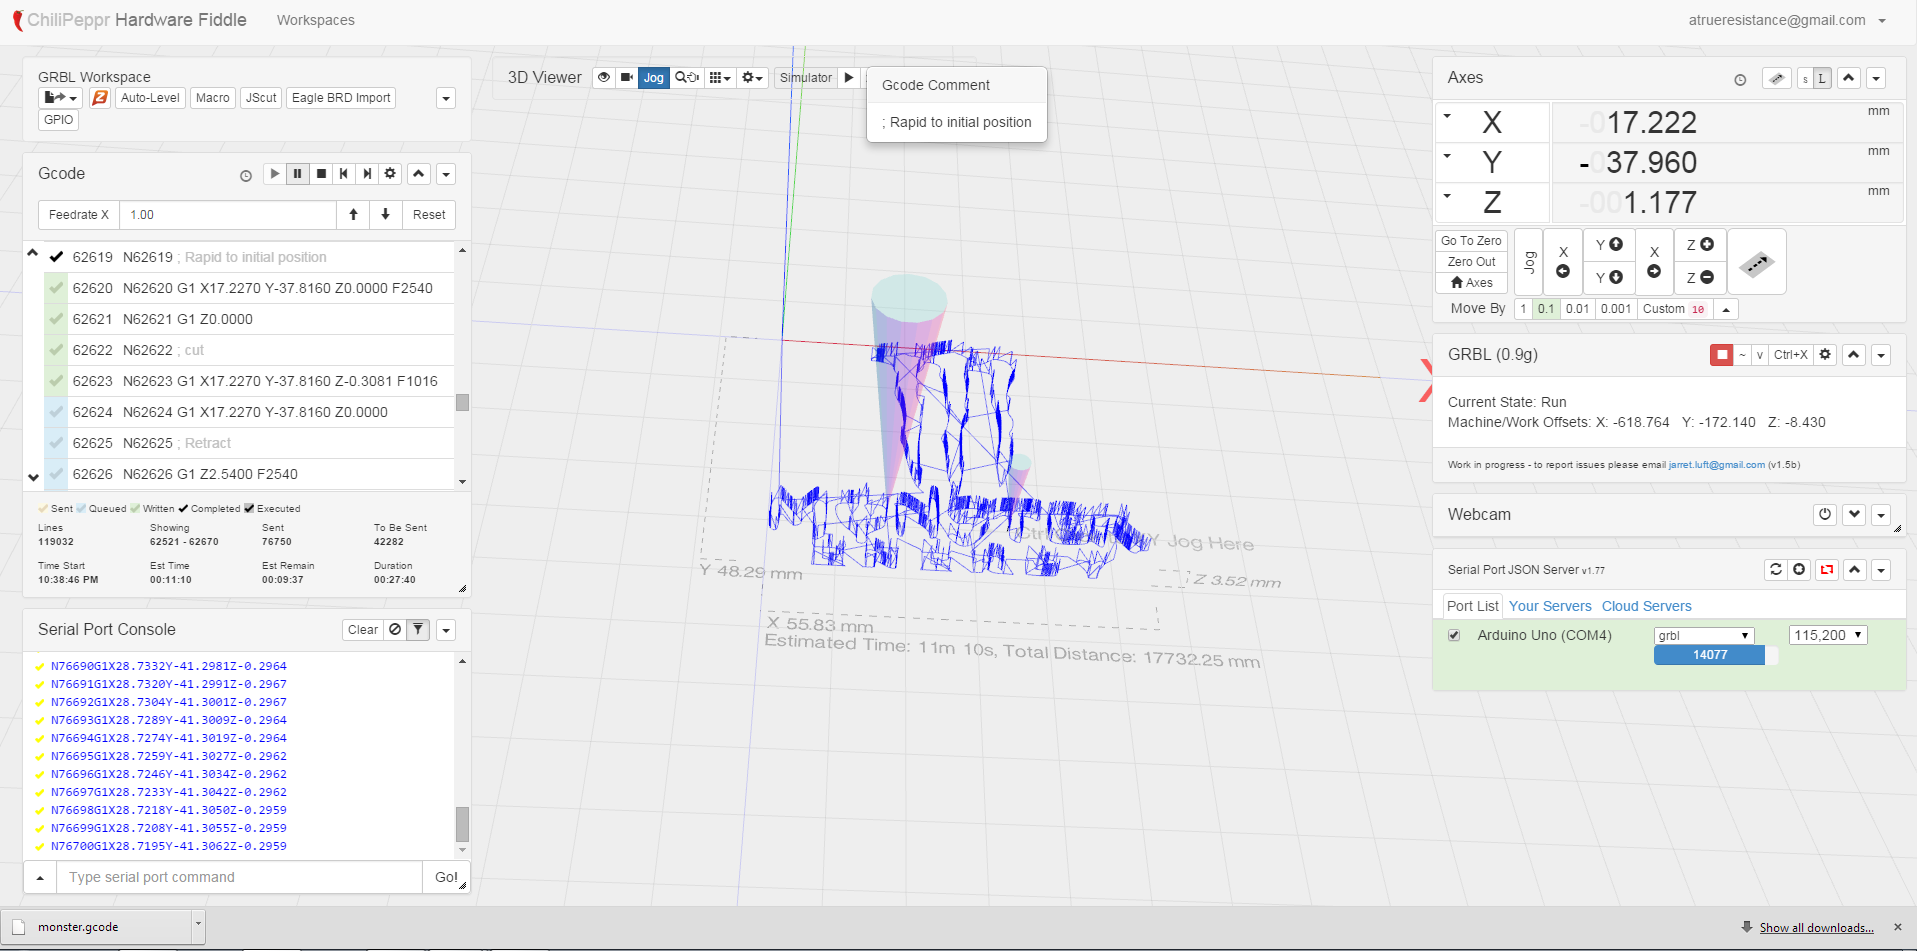
Task: Uncheck the Arduino Uno (COM4) port checkbox
Action: coord(1454,636)
